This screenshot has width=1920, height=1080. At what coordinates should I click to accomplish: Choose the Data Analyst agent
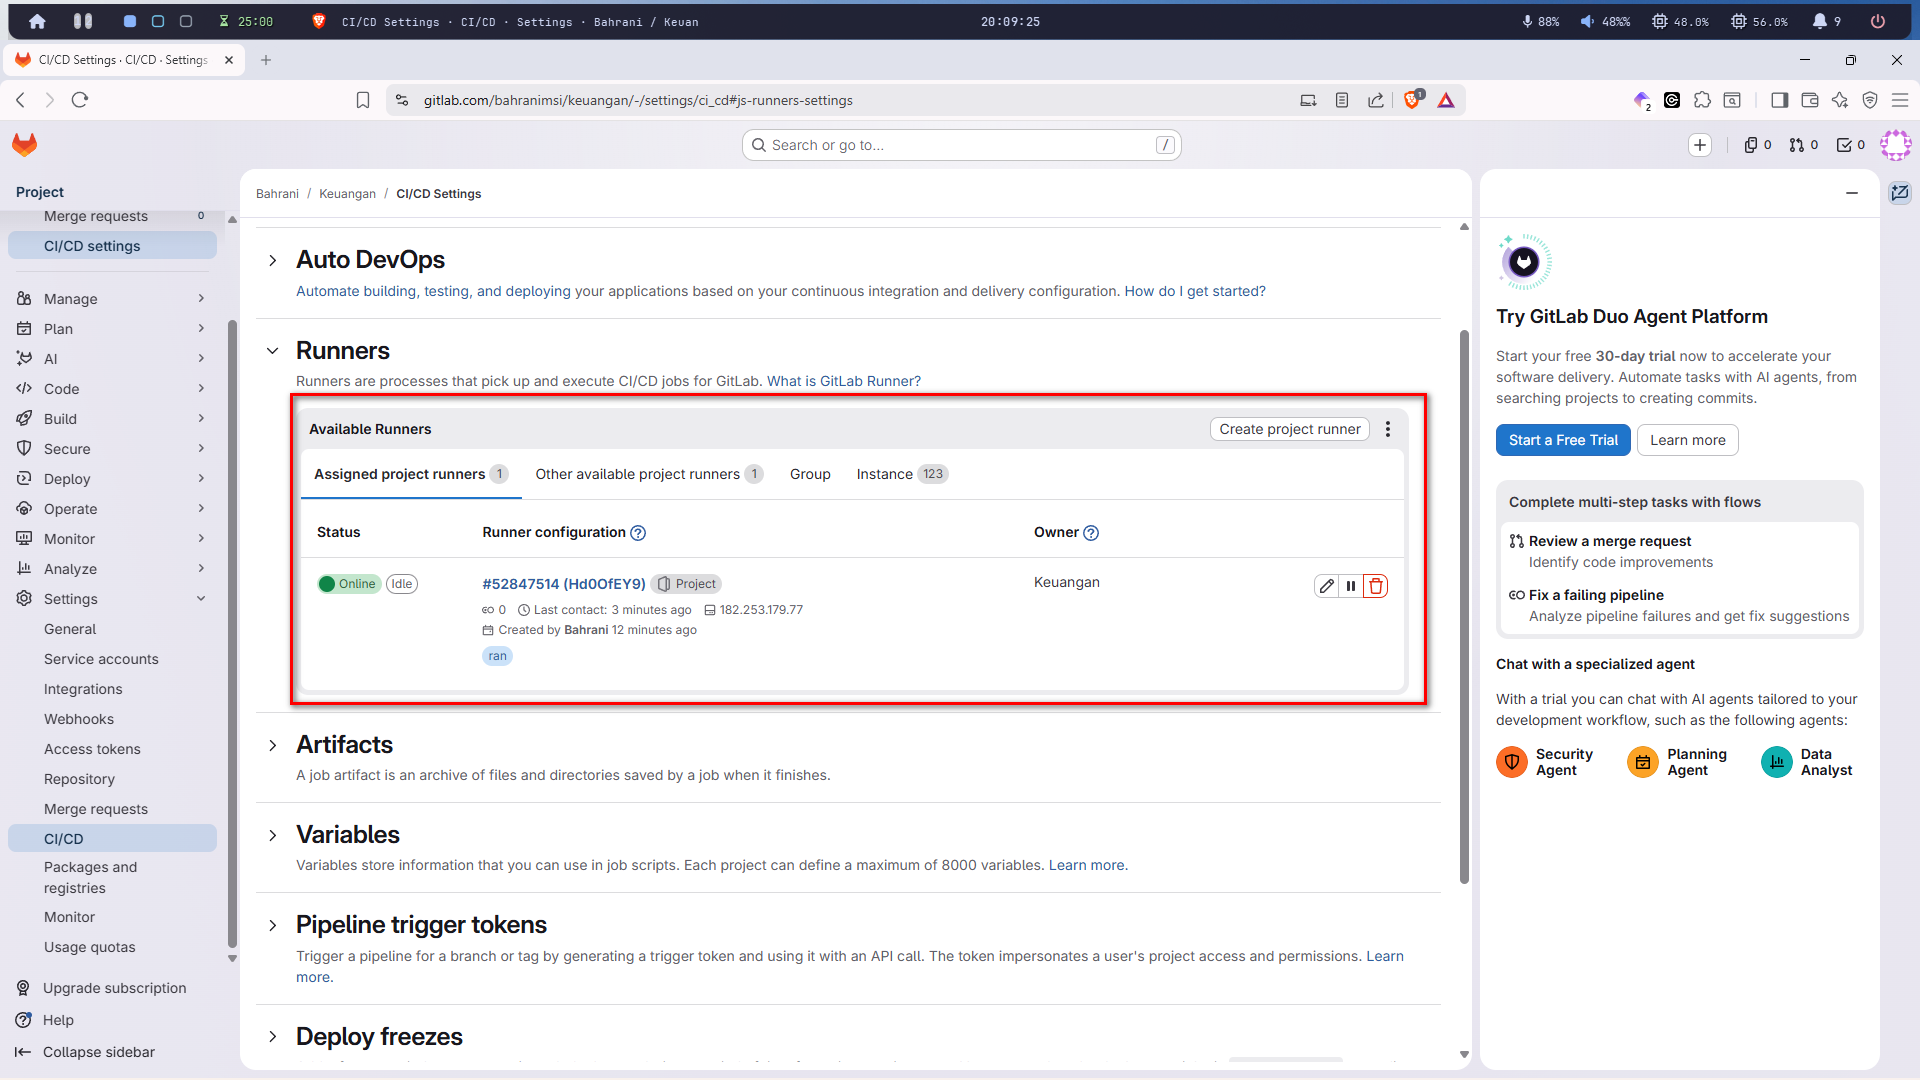1807,762
